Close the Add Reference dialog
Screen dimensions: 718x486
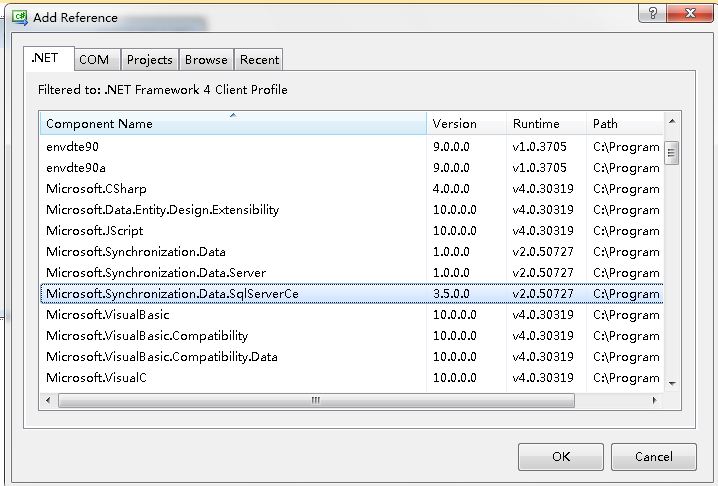(690, 13)
